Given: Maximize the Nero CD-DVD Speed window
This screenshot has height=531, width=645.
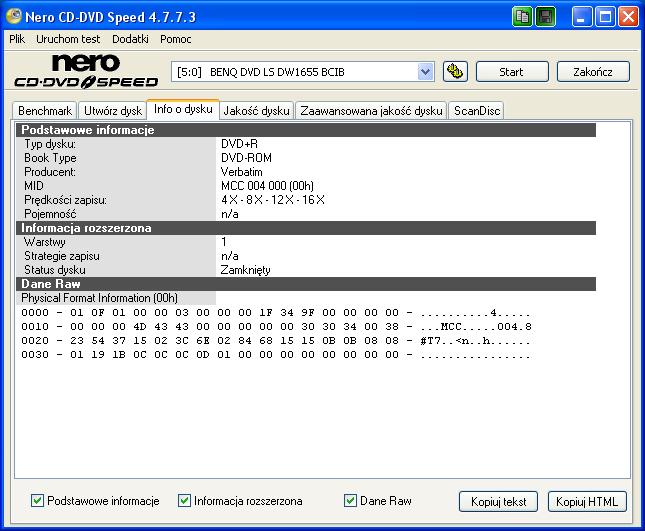Looking at the screenshot, I should coord(605,17).
